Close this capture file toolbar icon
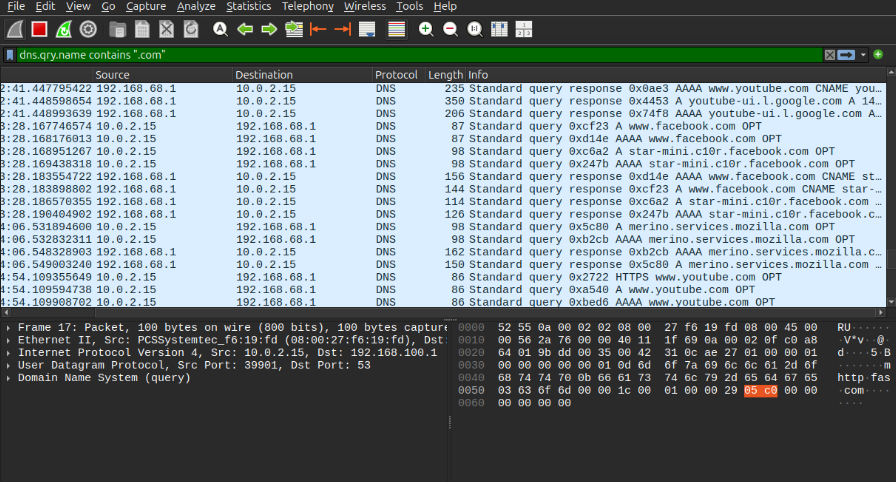This screenshot has height=482, width=896. coord(166,29)
